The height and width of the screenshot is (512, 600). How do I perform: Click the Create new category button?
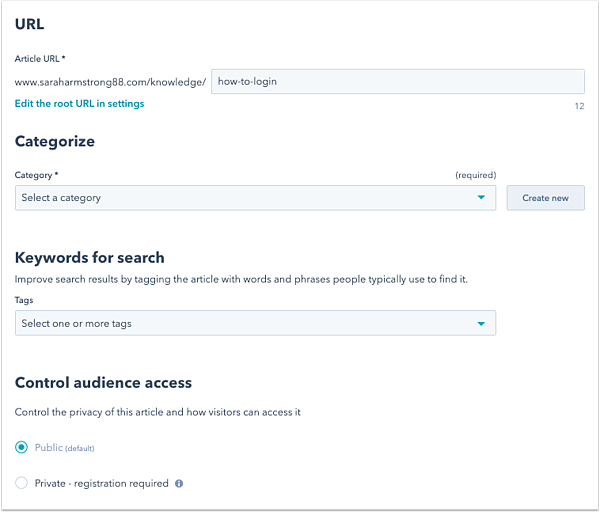click(545, 198)
